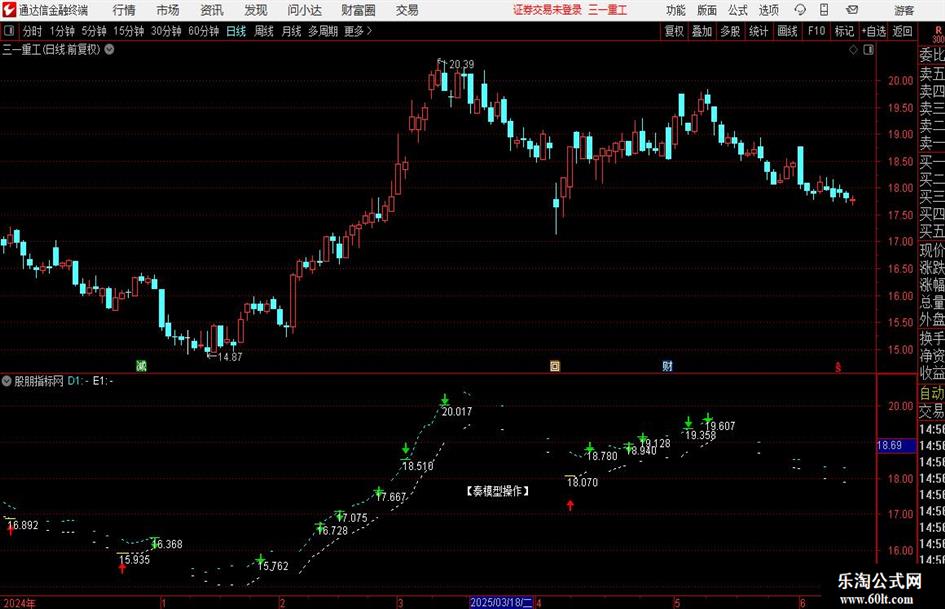
Task: Open the 公式 menu
Action: (738, 10)
